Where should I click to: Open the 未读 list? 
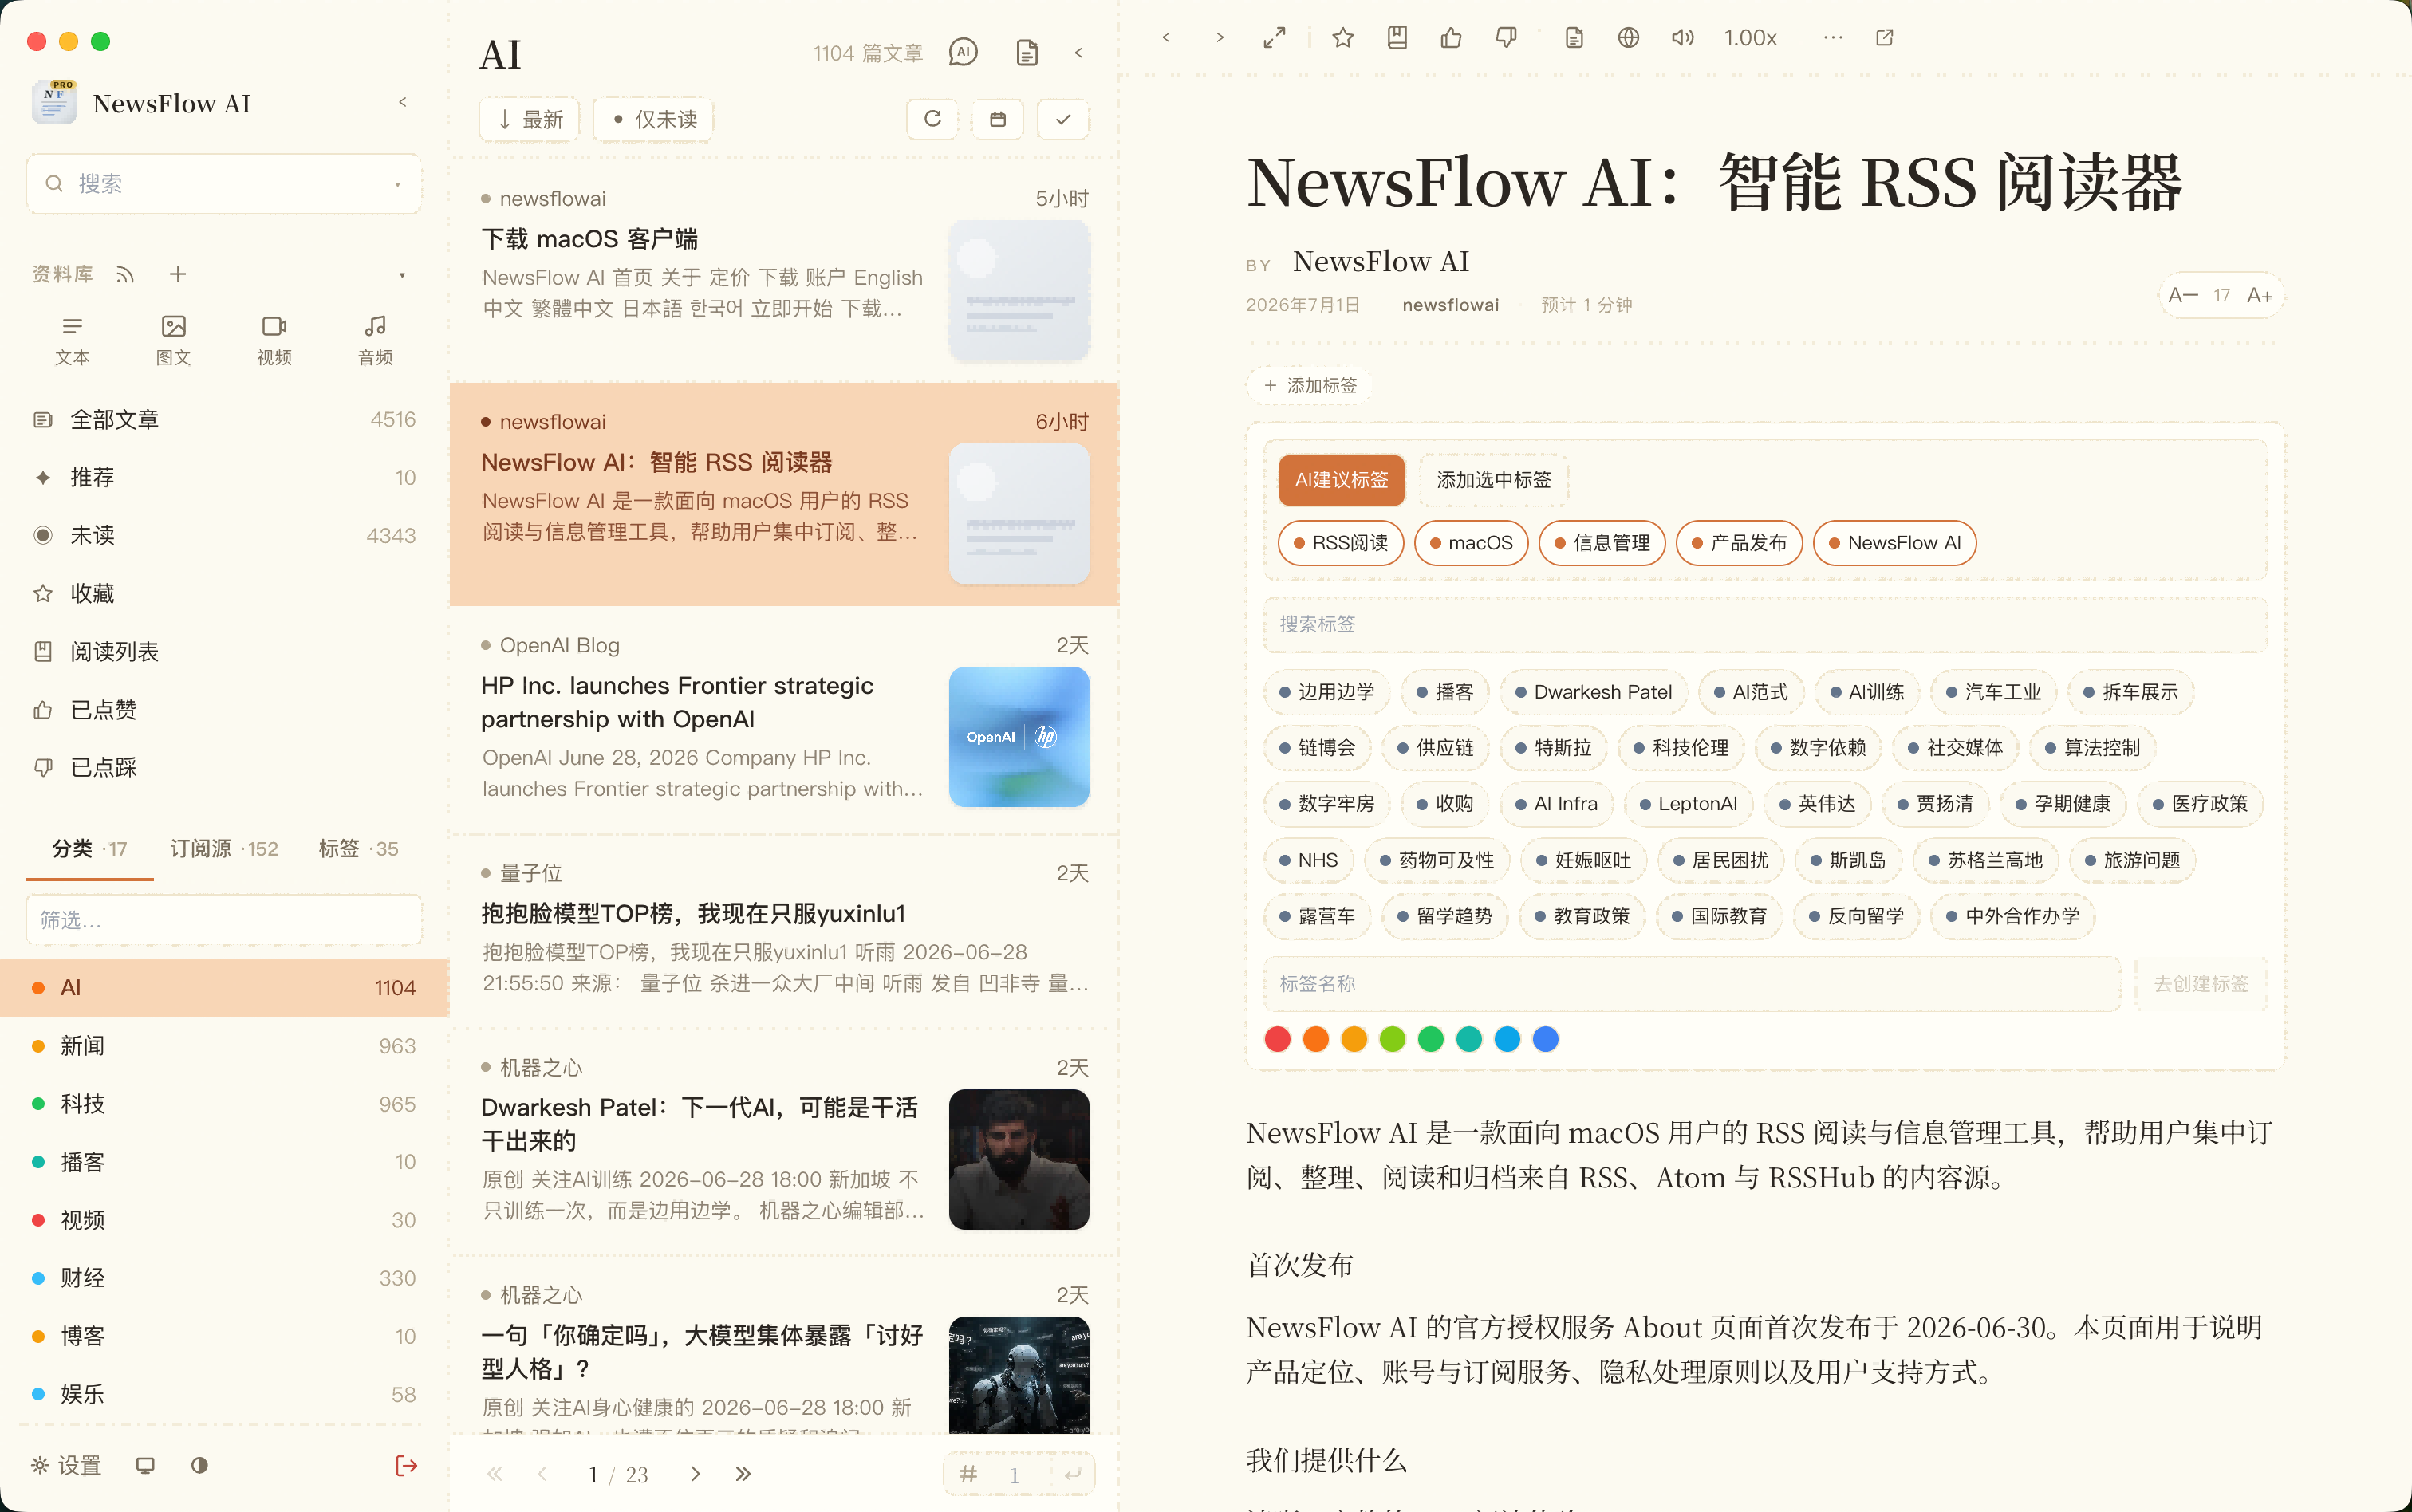click(x=225, y=536)
